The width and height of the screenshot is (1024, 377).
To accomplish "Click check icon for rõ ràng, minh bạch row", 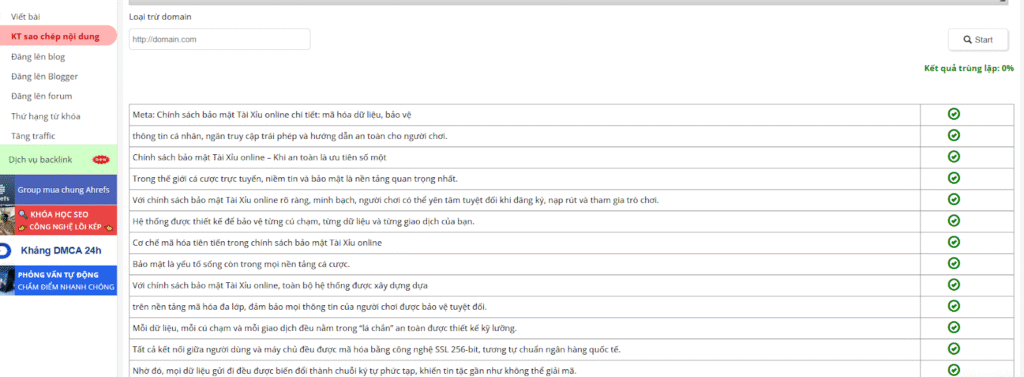I will coord(953,199).
